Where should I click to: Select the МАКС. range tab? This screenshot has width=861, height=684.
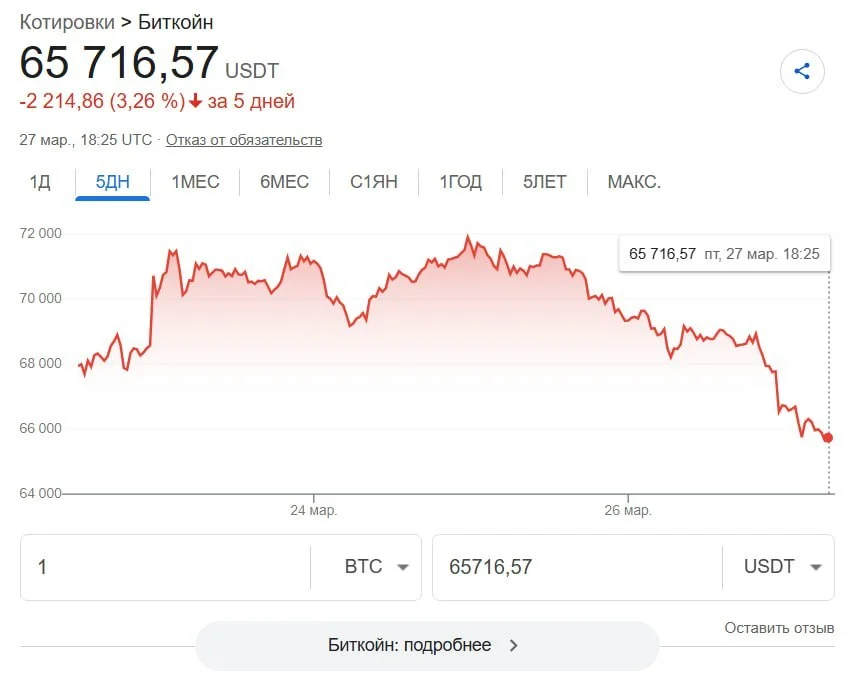pyautogui.click(x=634, y=182)
